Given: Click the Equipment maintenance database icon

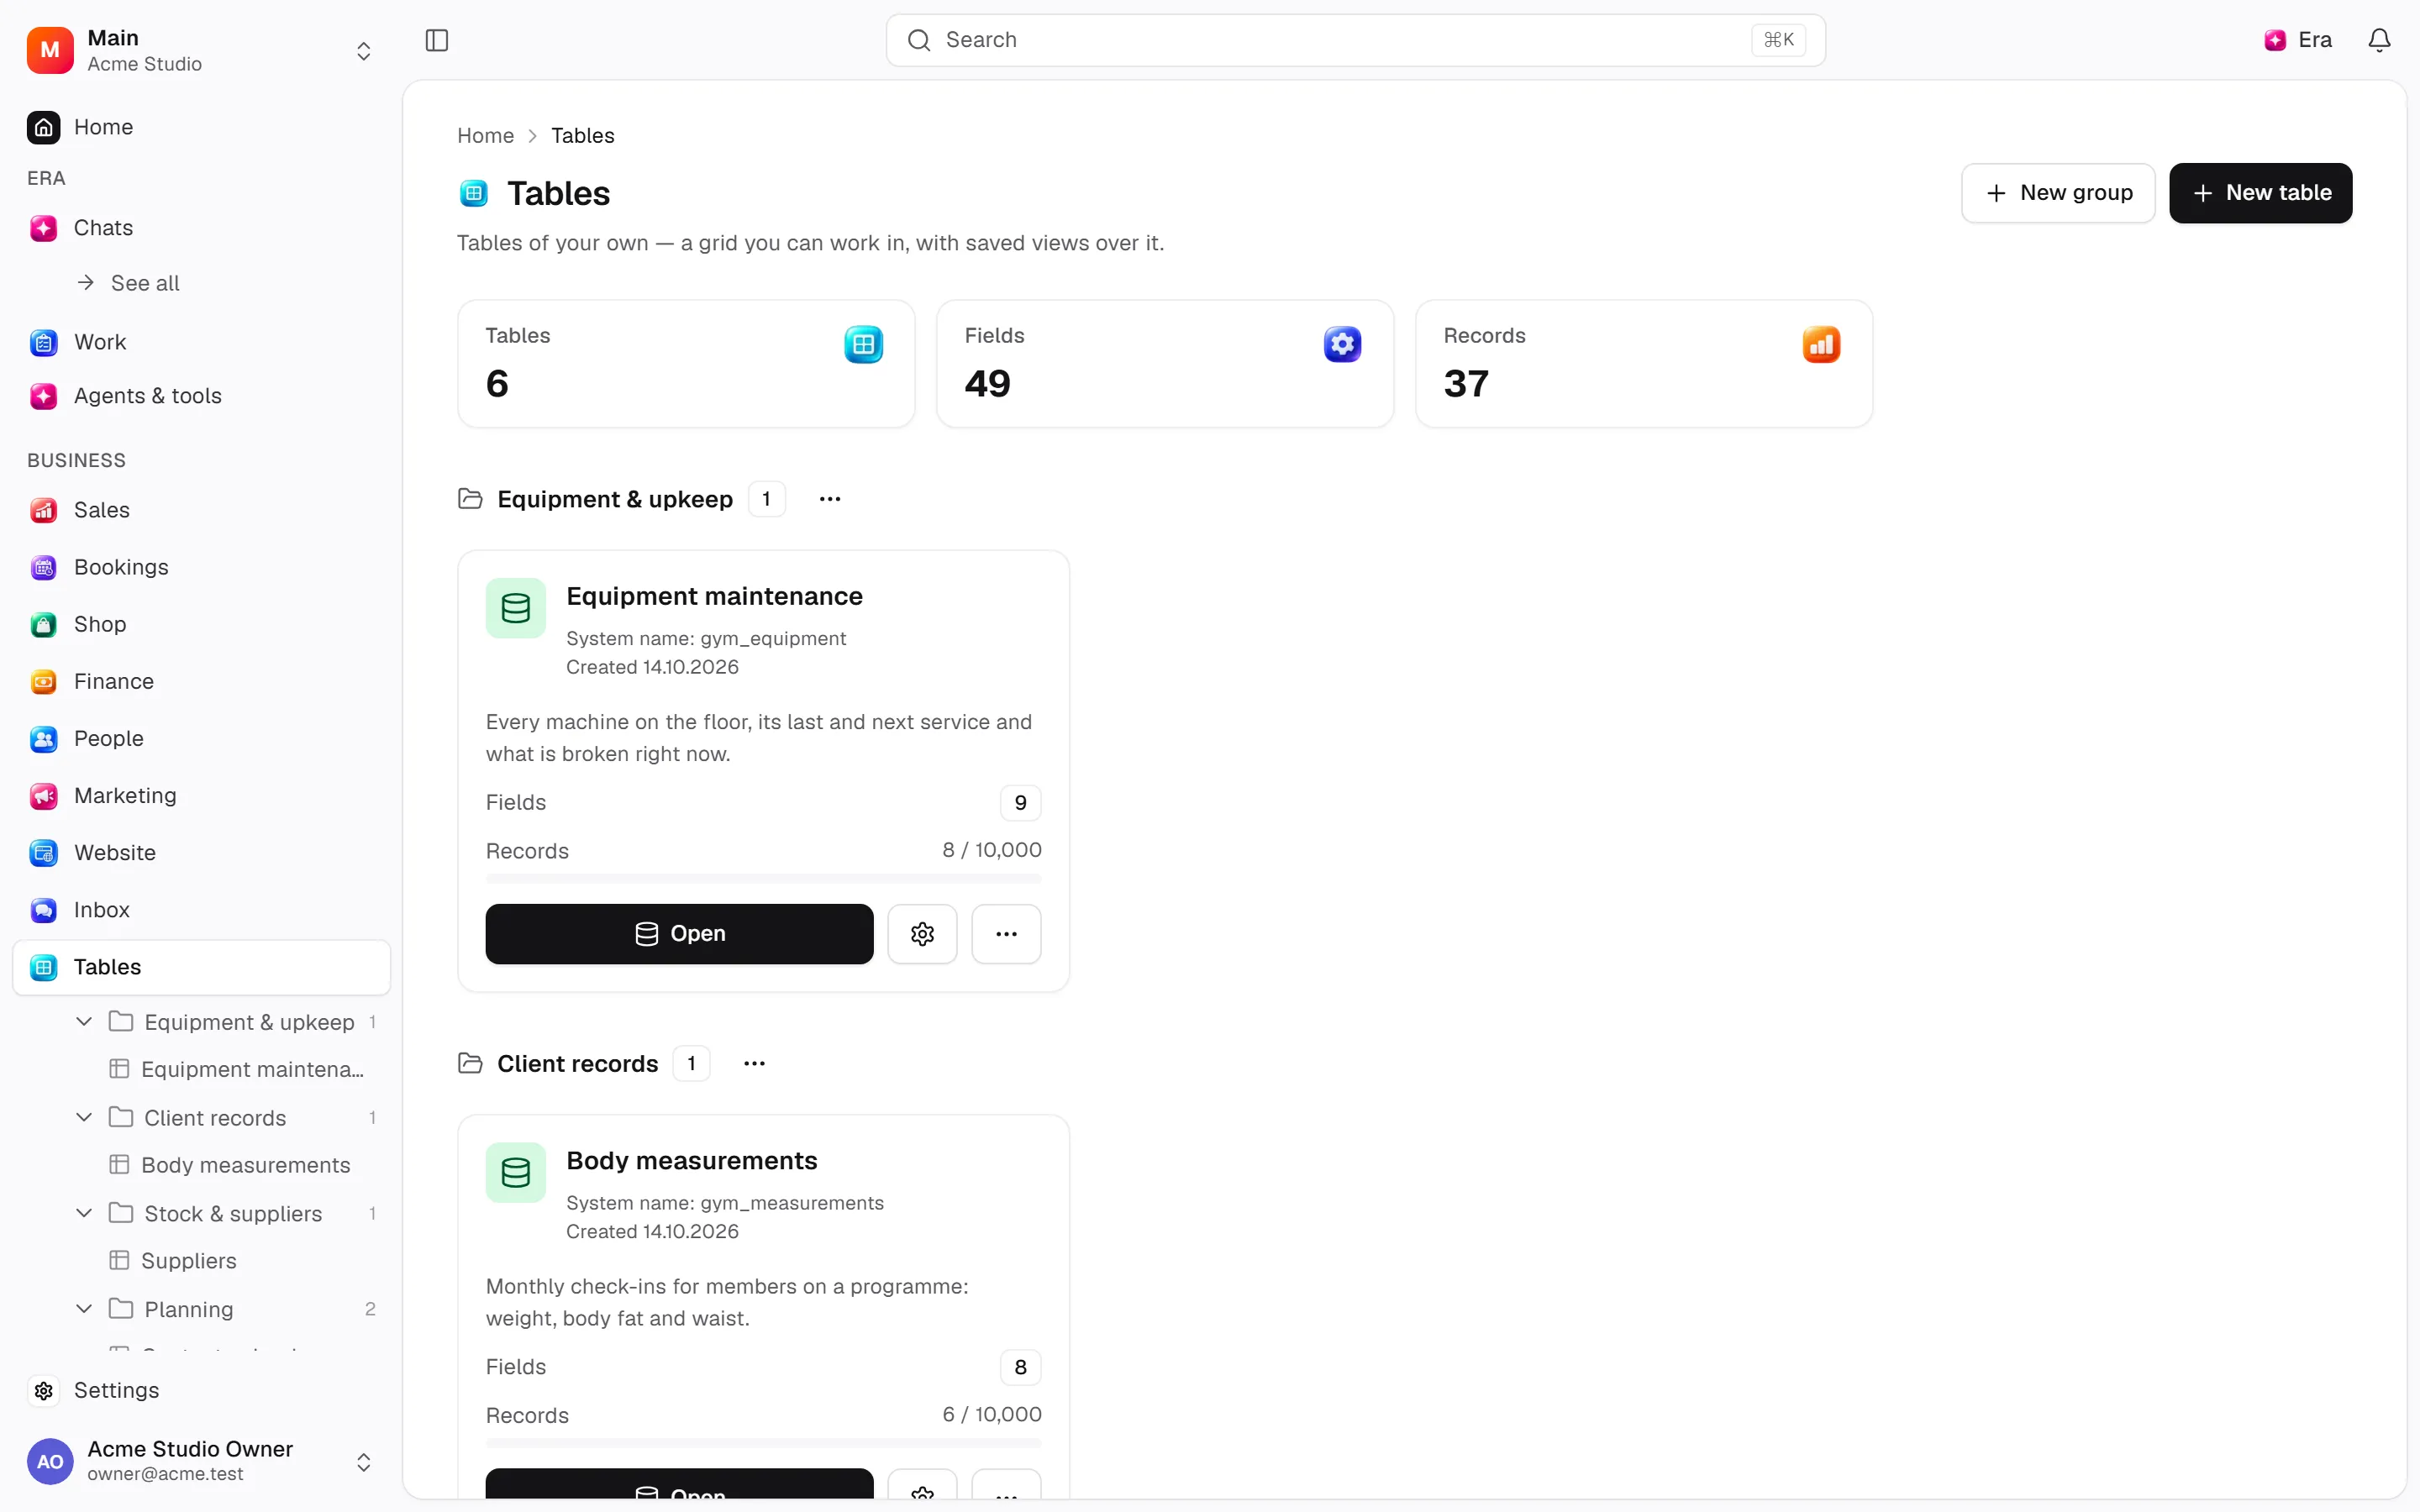Looking at the screenshot, I should [516, 608].
